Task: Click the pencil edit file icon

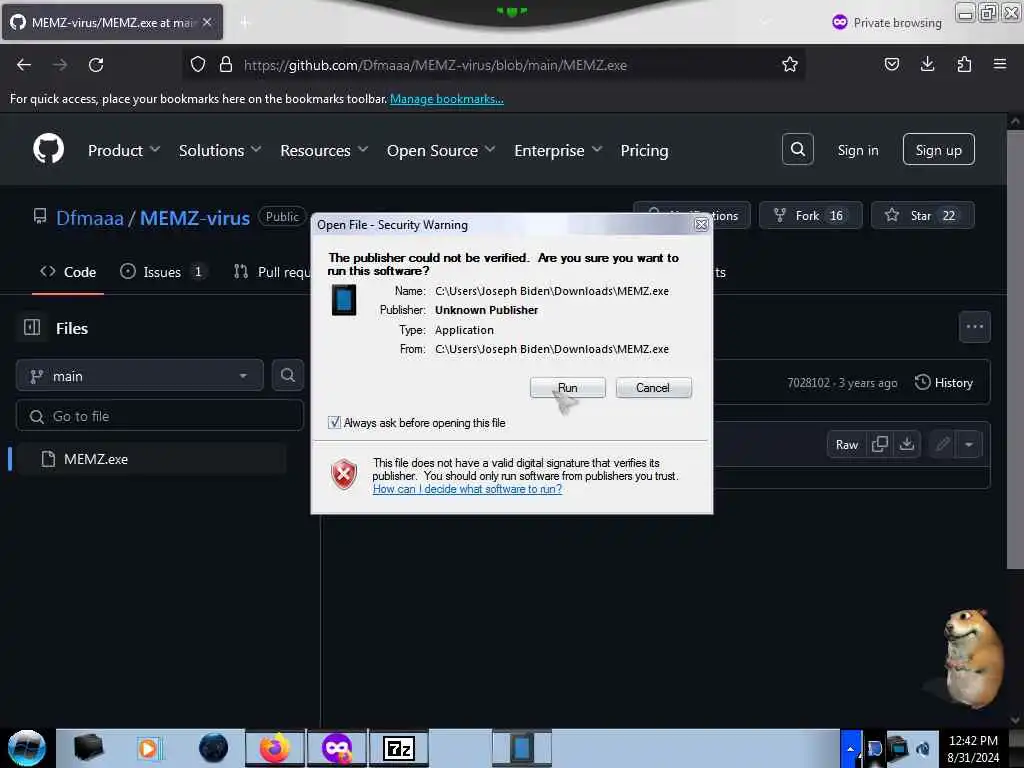Action: point(942,445)
